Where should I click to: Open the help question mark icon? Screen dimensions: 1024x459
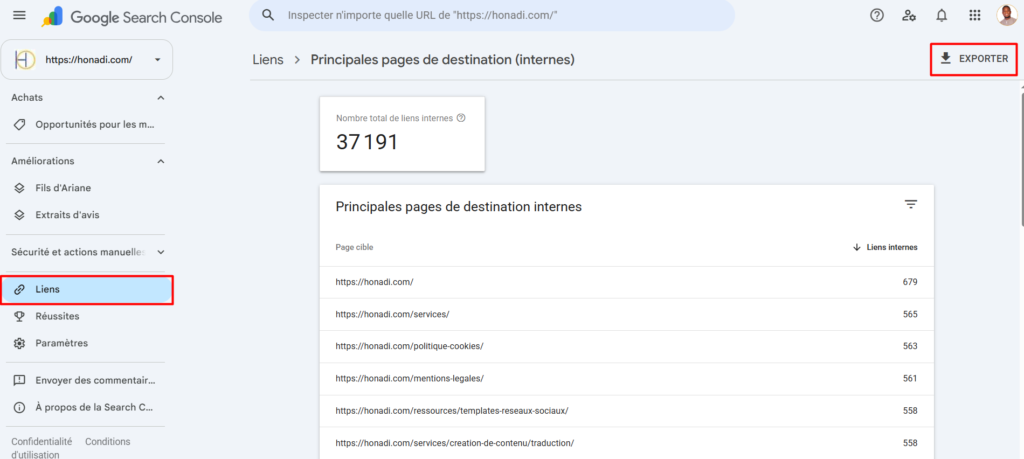[877, 16]
